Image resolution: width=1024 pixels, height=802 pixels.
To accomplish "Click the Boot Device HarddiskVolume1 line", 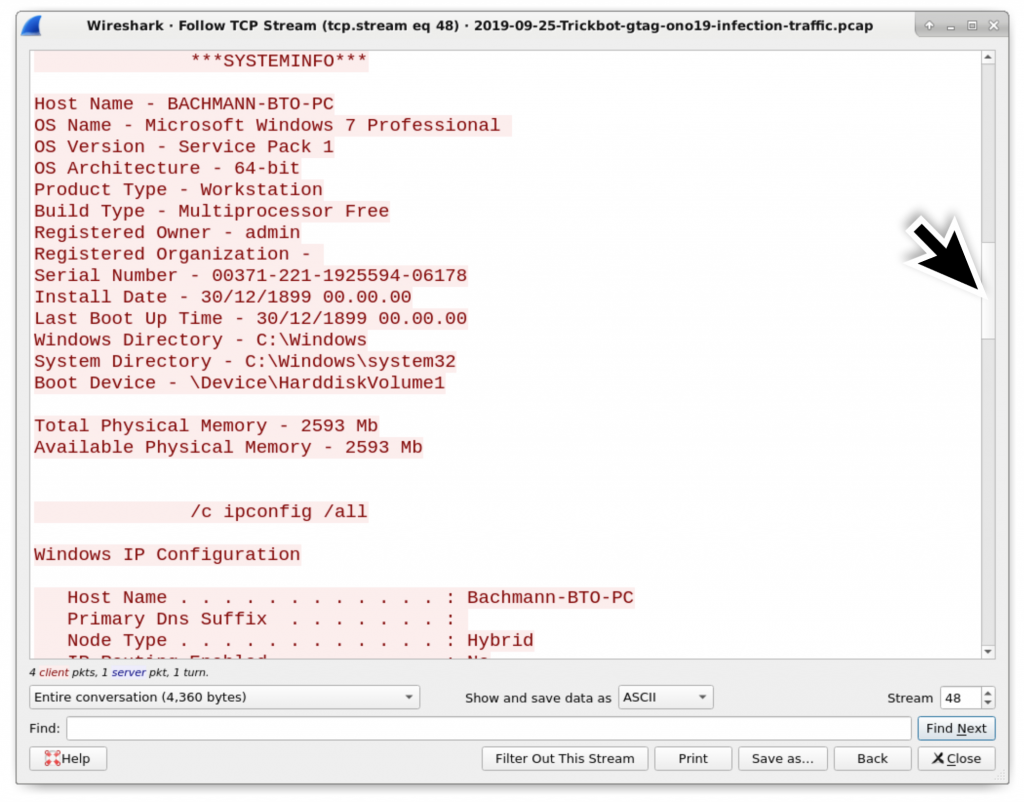I will pyautogui.click(x=240, y=384).
